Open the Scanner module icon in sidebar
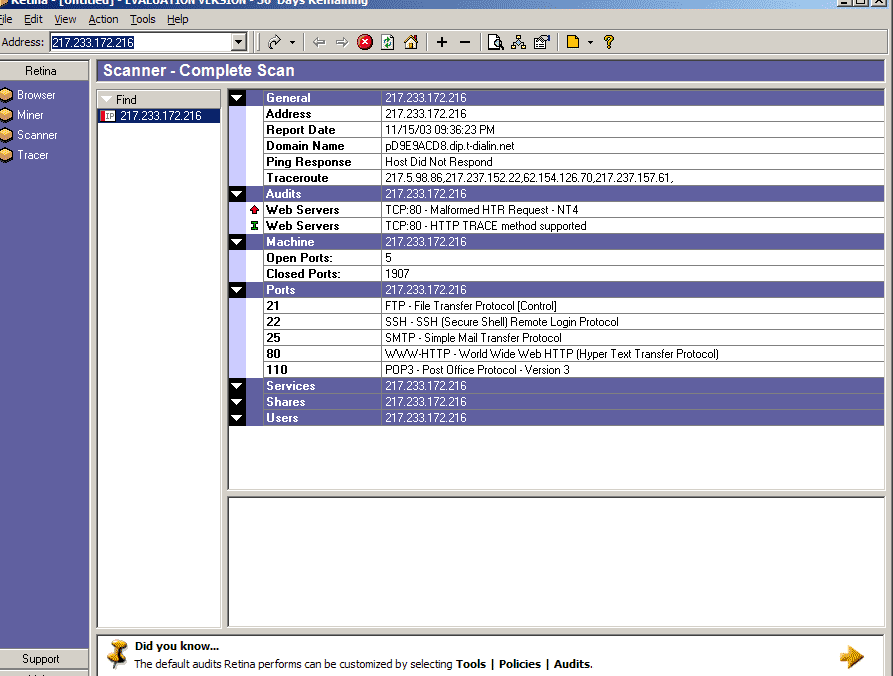 click(6, 135)
